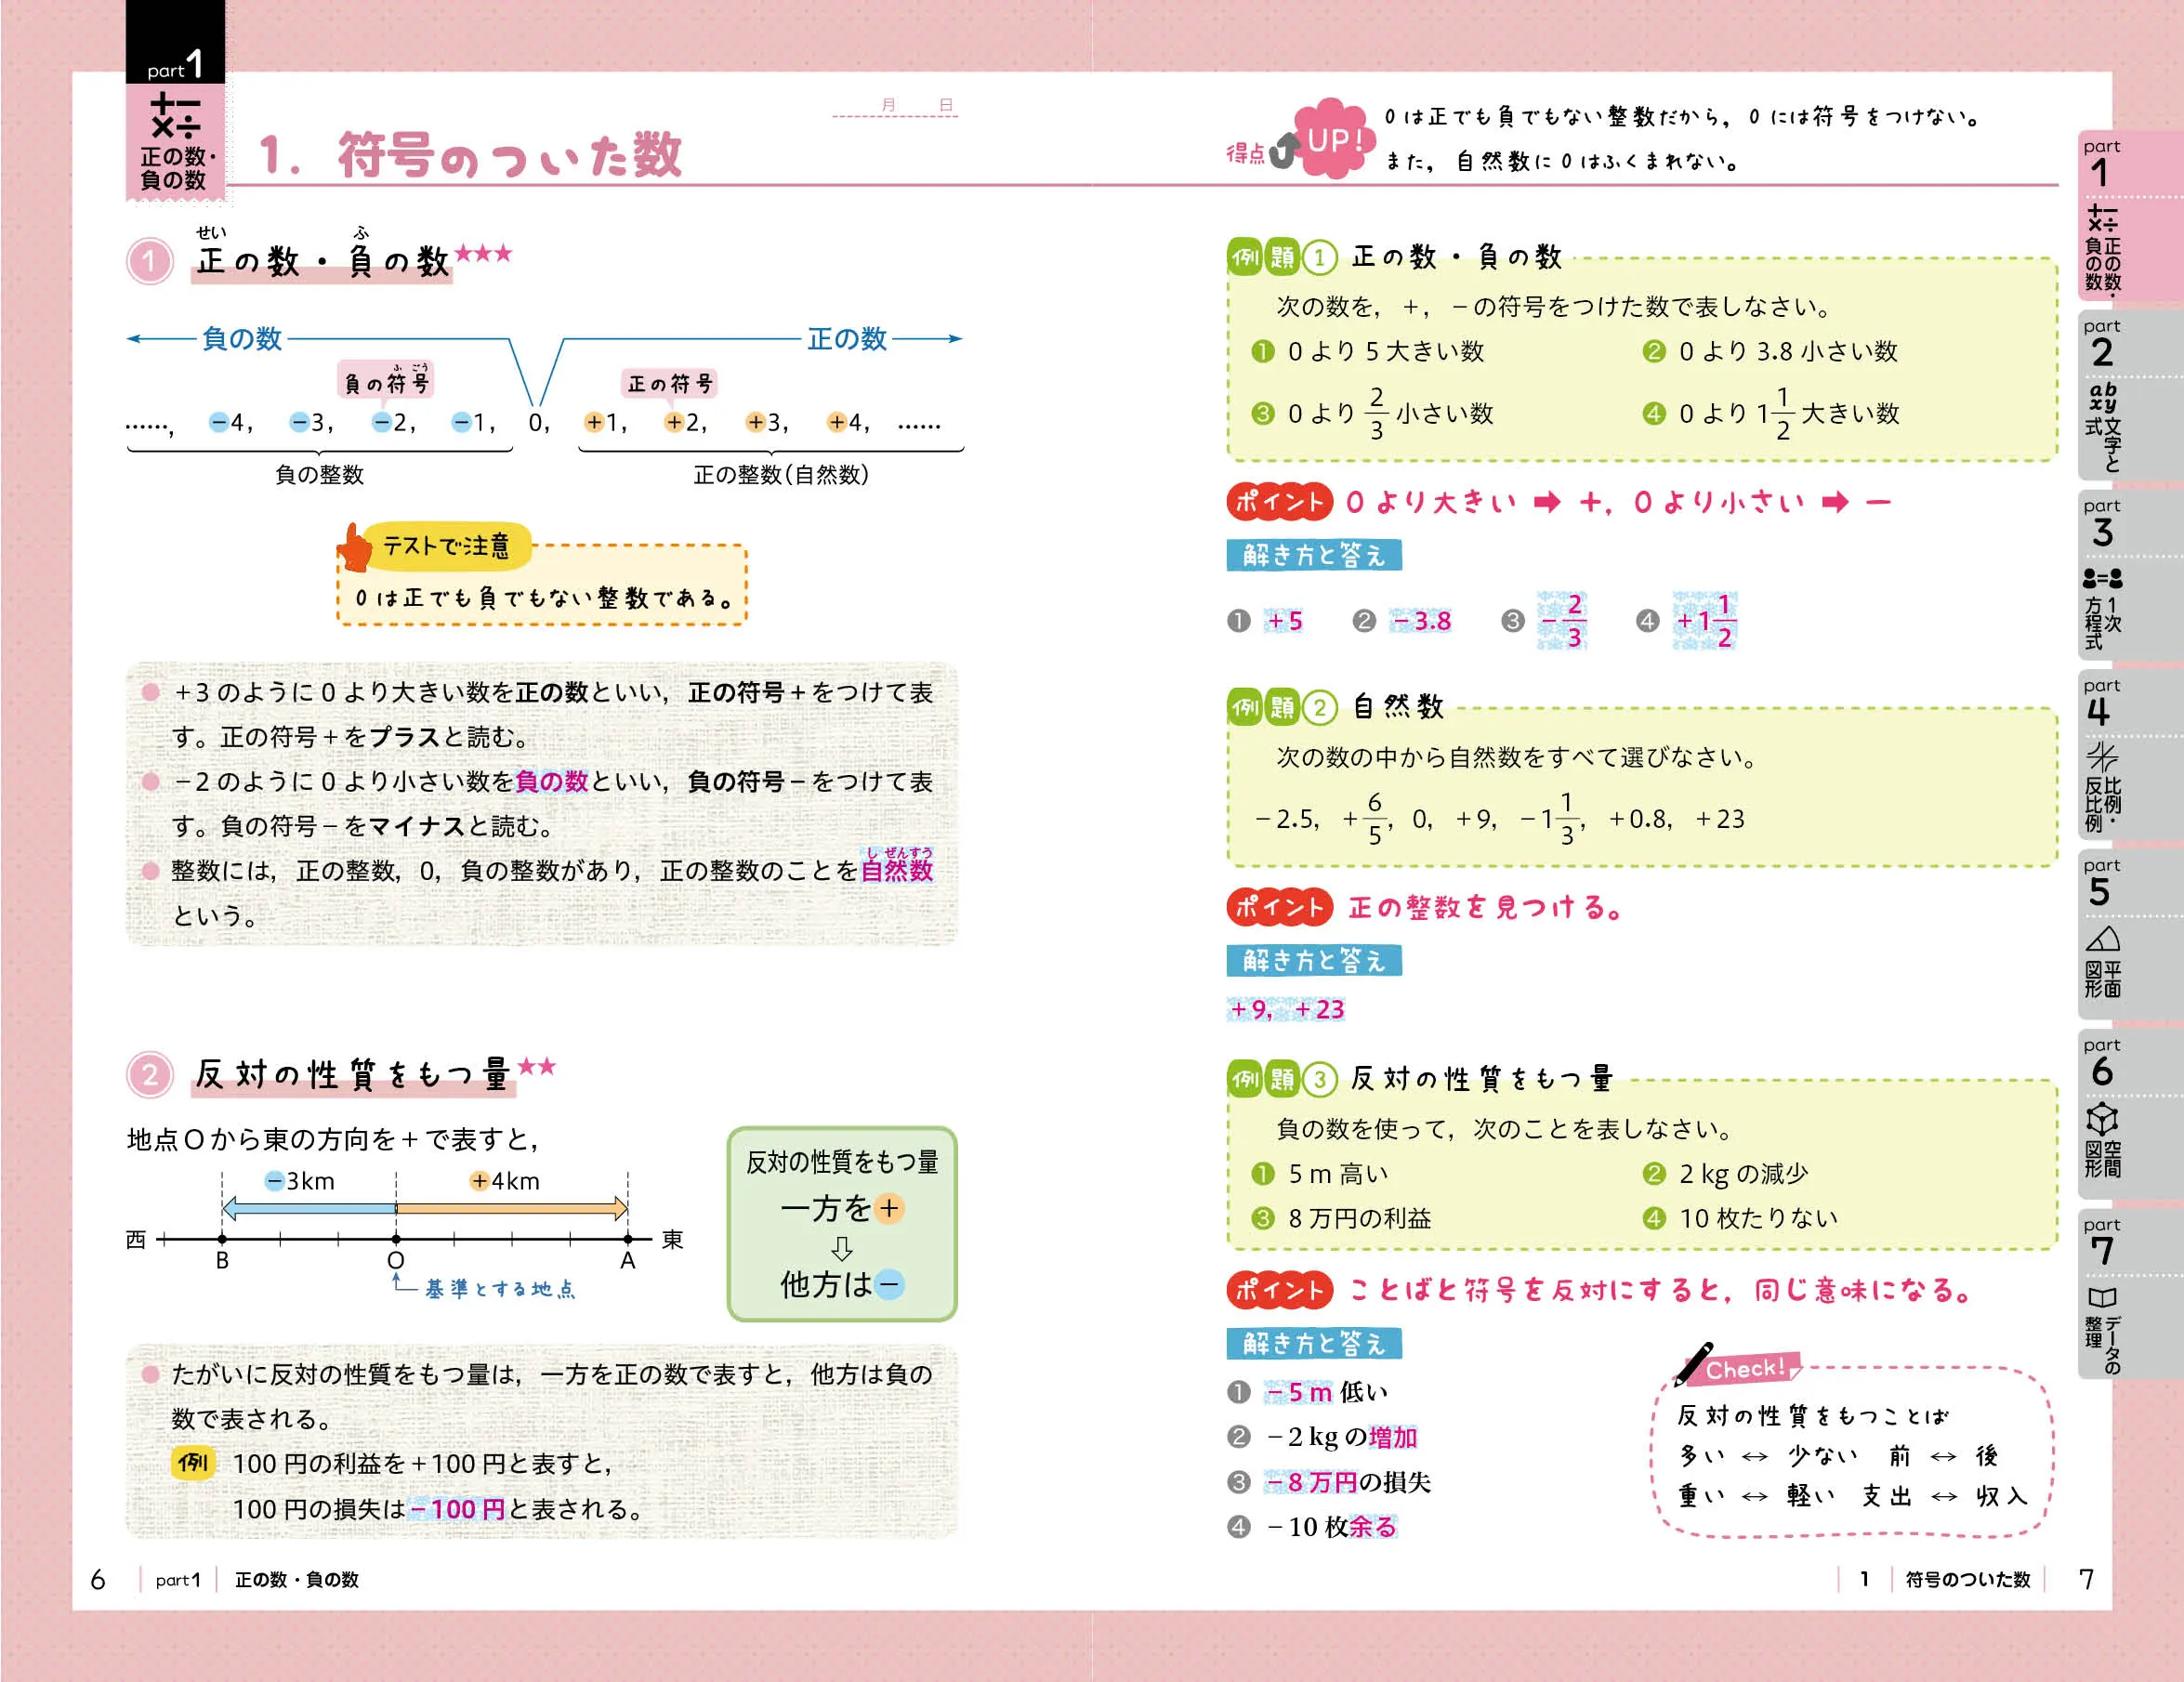The height and width of the screenshot is (1682, 2184).
Task: Click the テストで注意 yellow label
Action: point(446,546)
